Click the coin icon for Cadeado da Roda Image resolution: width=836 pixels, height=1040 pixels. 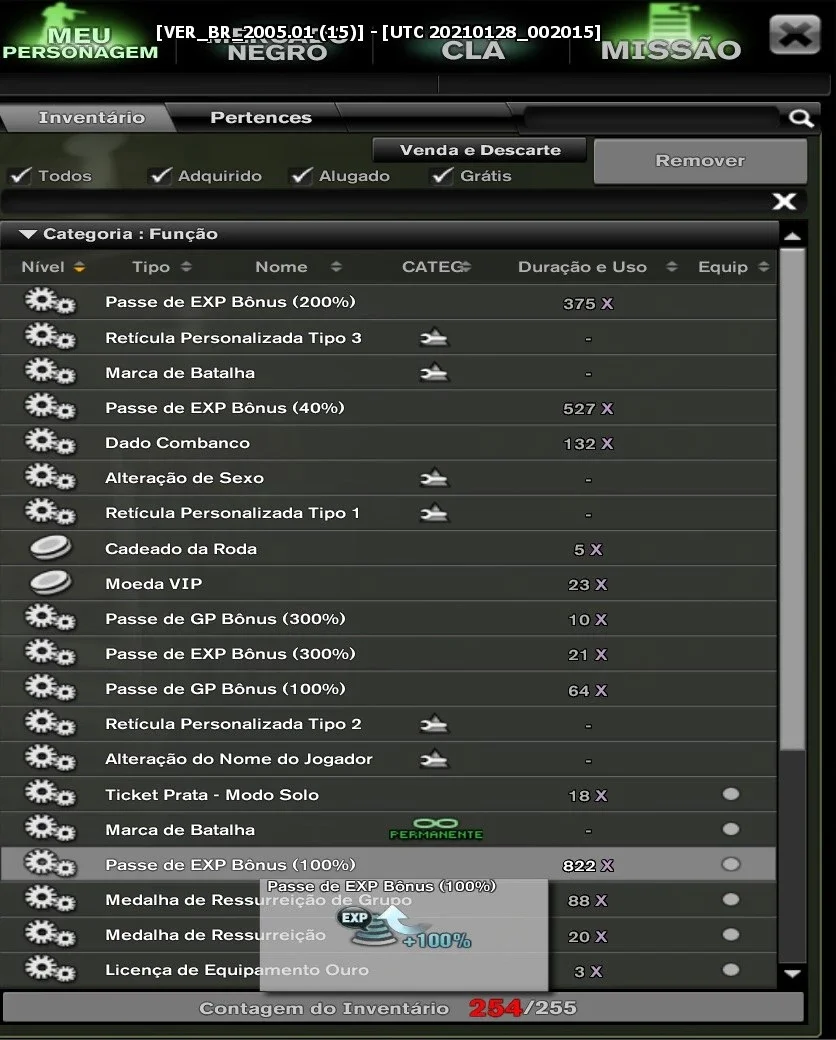pos(50,548)
